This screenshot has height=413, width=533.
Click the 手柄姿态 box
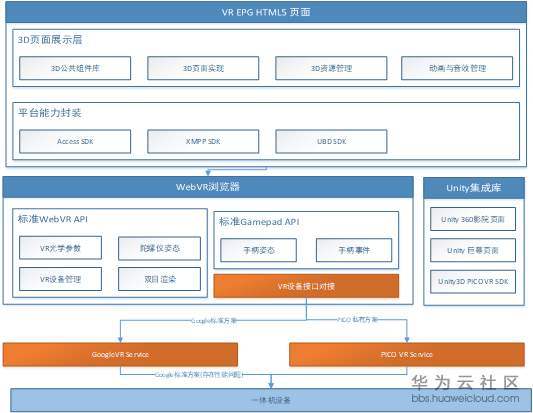pos(258,250)
